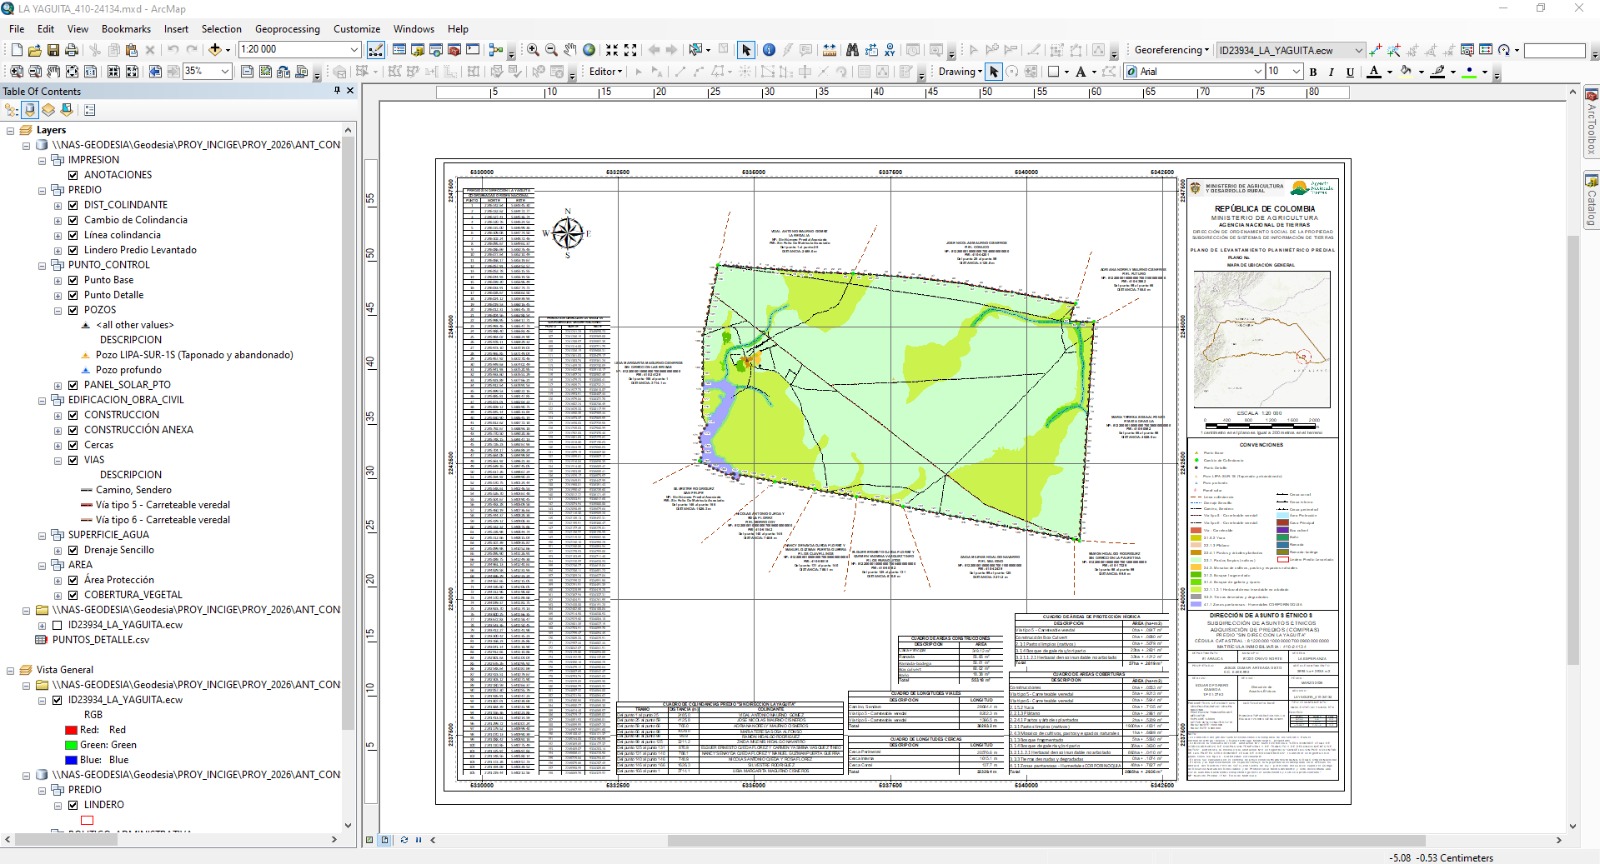Viewport: 1600px width, 864px height.
Task: Uncheck the ANOTACIONES layer
Action: click(73, 175)
